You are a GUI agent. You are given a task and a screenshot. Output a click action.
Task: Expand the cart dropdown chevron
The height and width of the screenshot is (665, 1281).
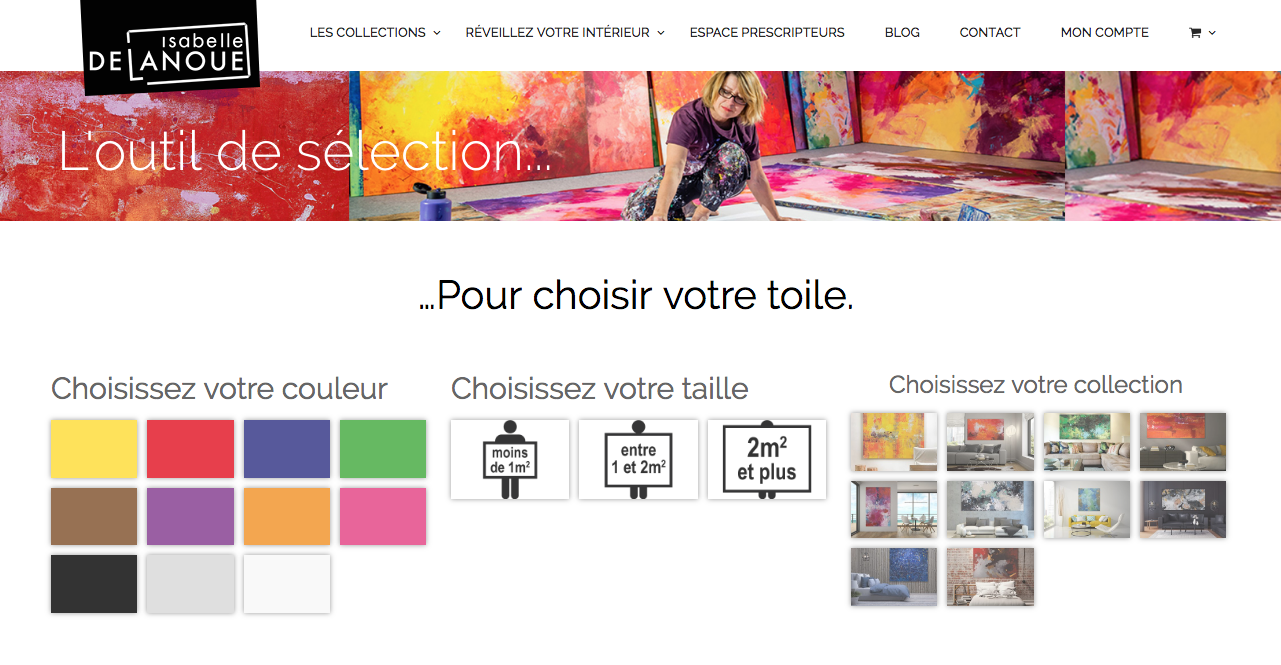tap(1213, 33)
